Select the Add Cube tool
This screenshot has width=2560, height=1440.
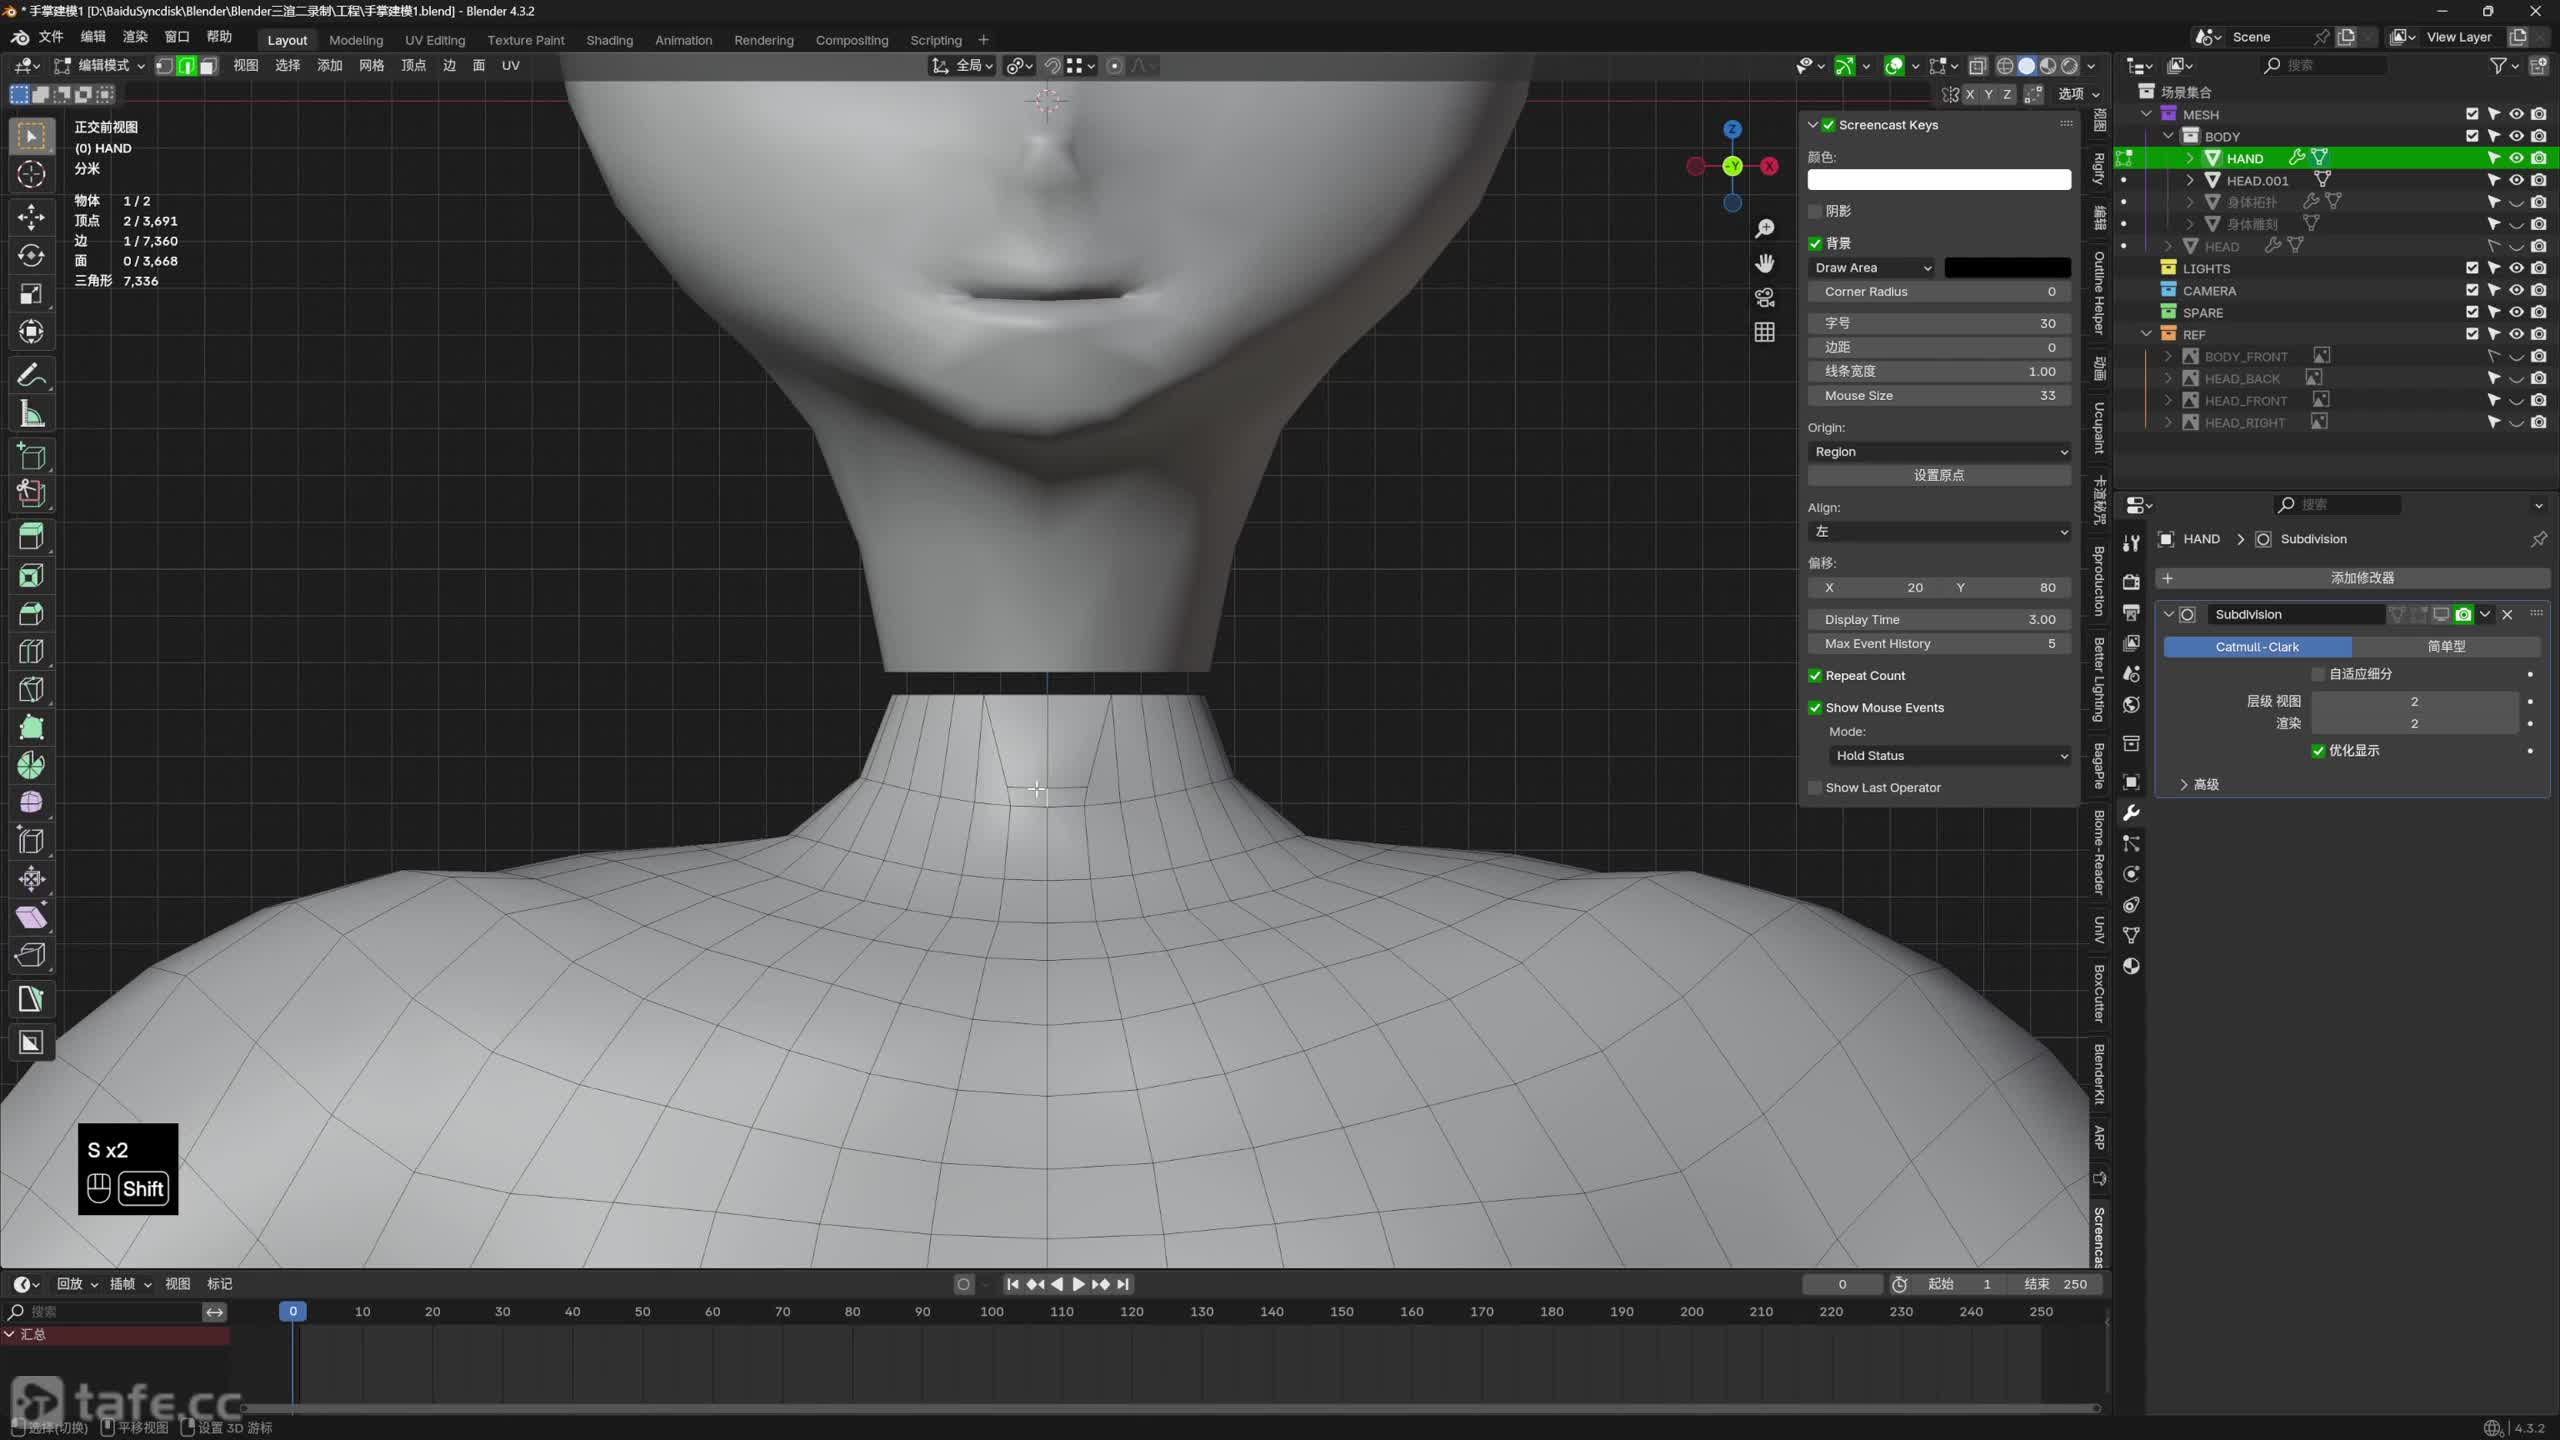click(x=31, y=456)
